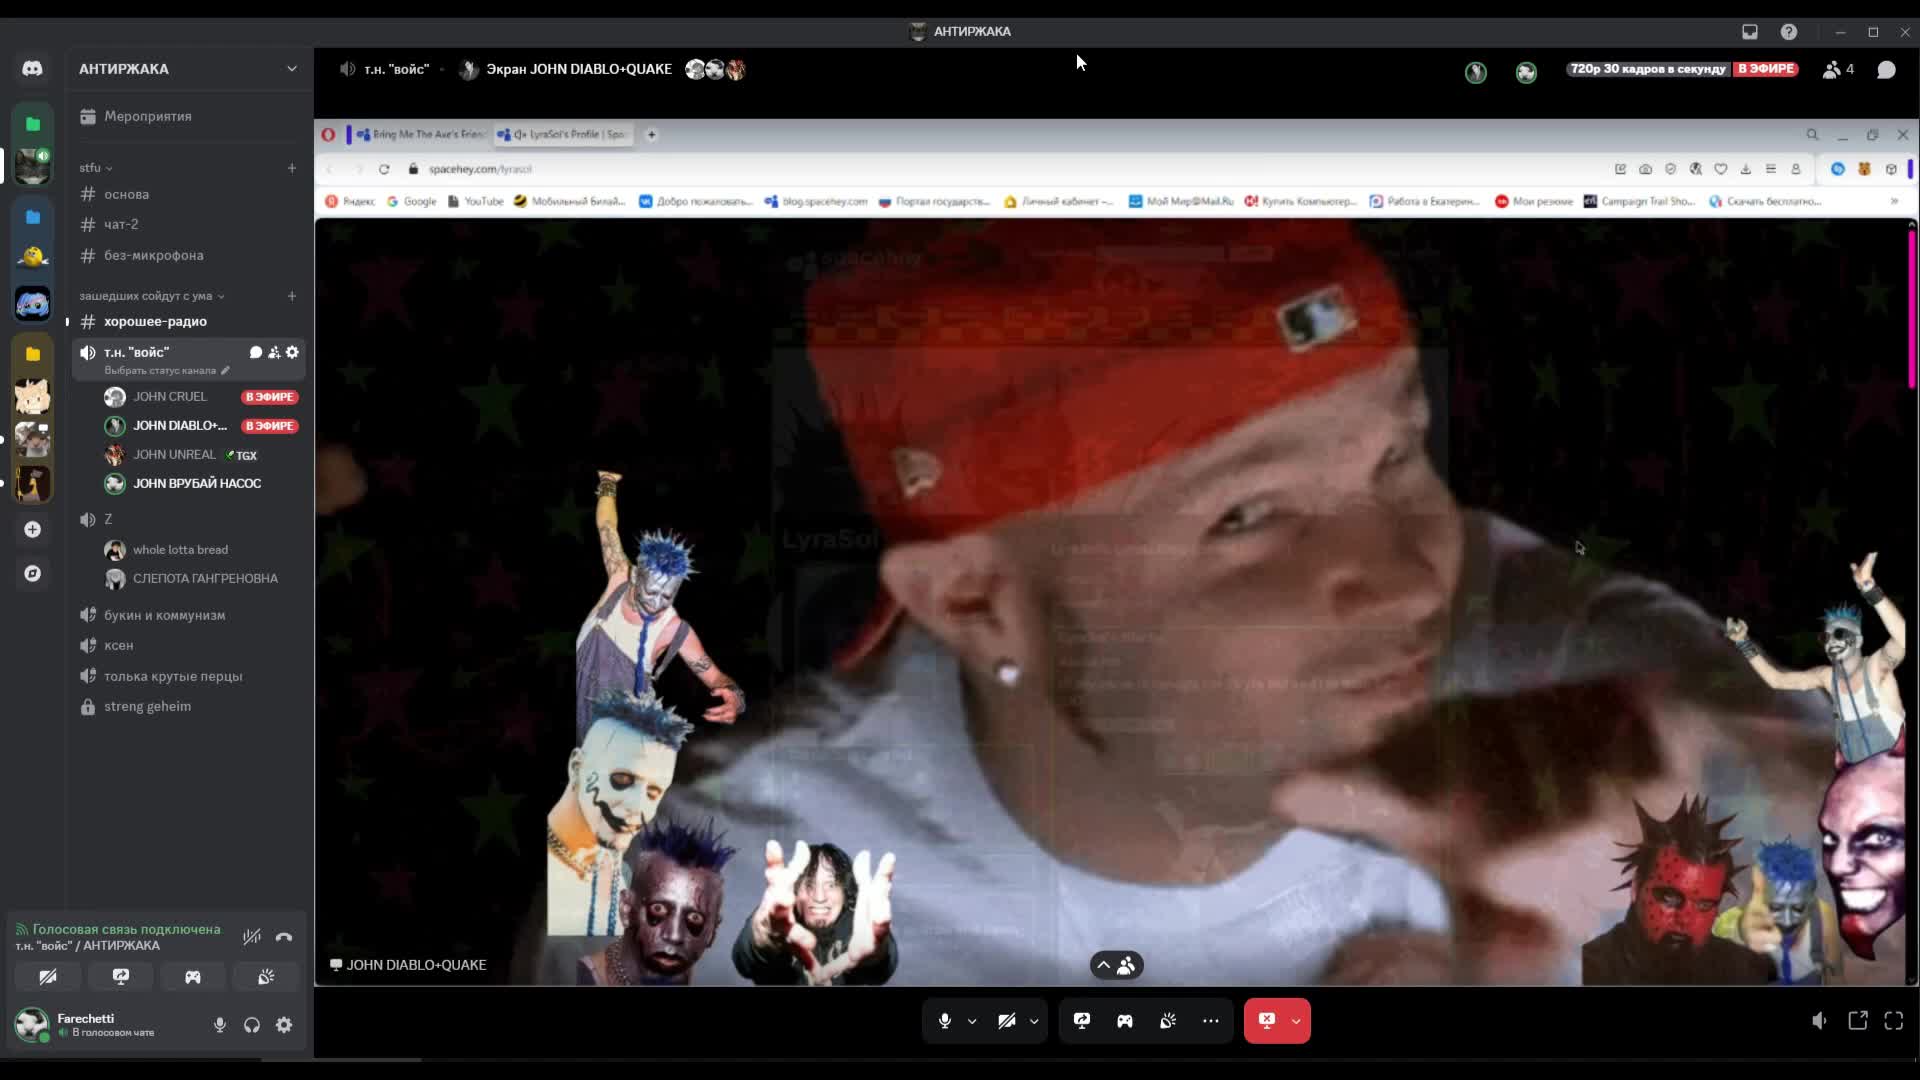Open Explore Discoverable Servers compass icon
Image resolution: width=1920 pixels, height=1080 pixels.
[x=32, y=573]
